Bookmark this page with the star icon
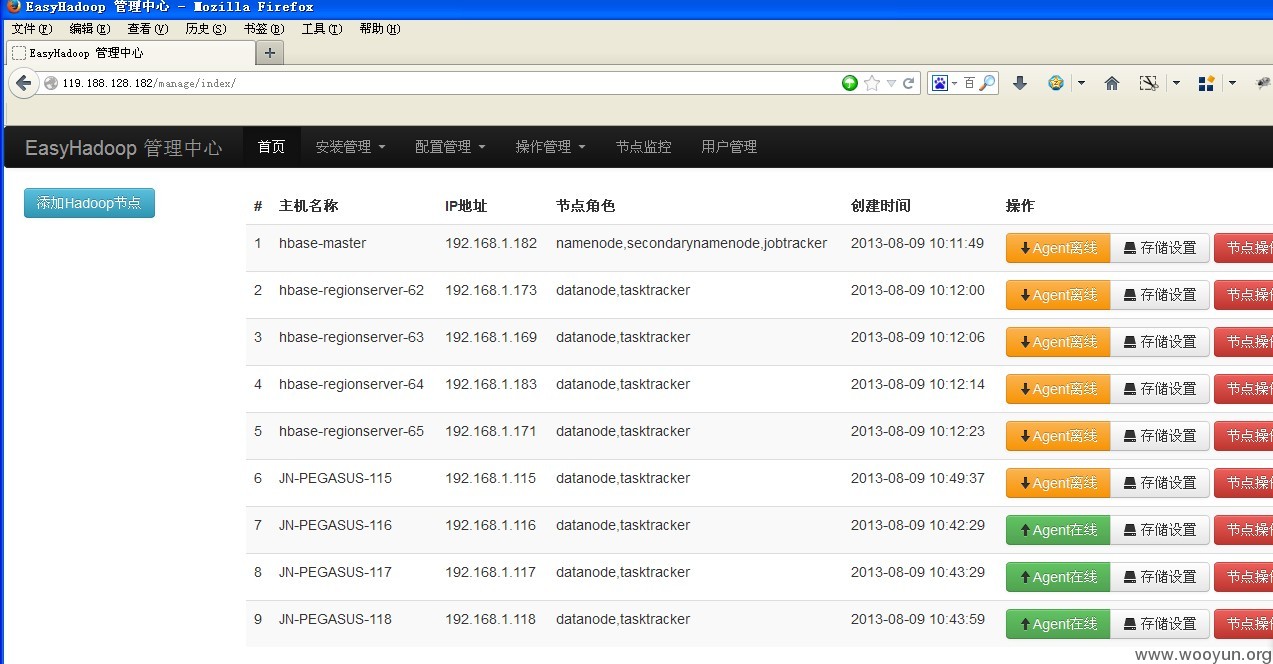Viewport: 1273px width, 664px height. click(x=872, y=83)
